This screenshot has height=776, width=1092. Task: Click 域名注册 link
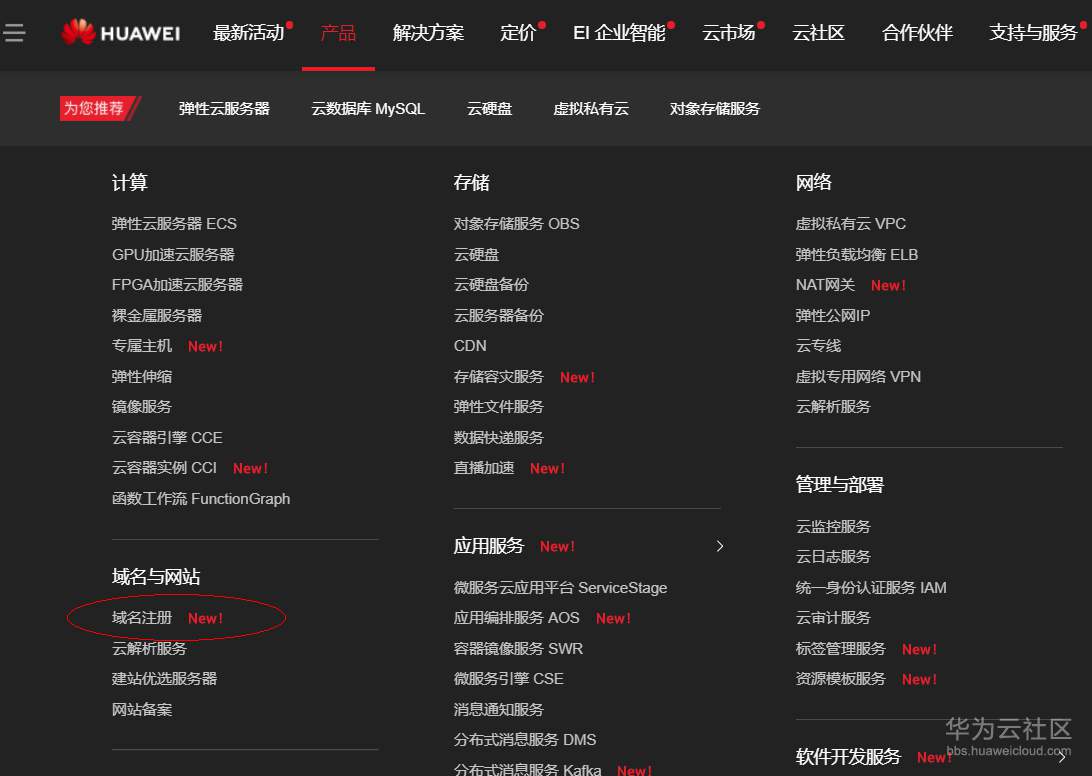tap(142, 618)
